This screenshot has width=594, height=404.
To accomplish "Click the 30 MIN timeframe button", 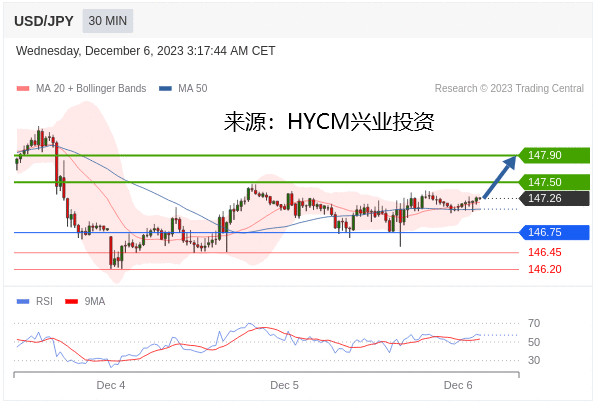I will click(x=108, y=21).
